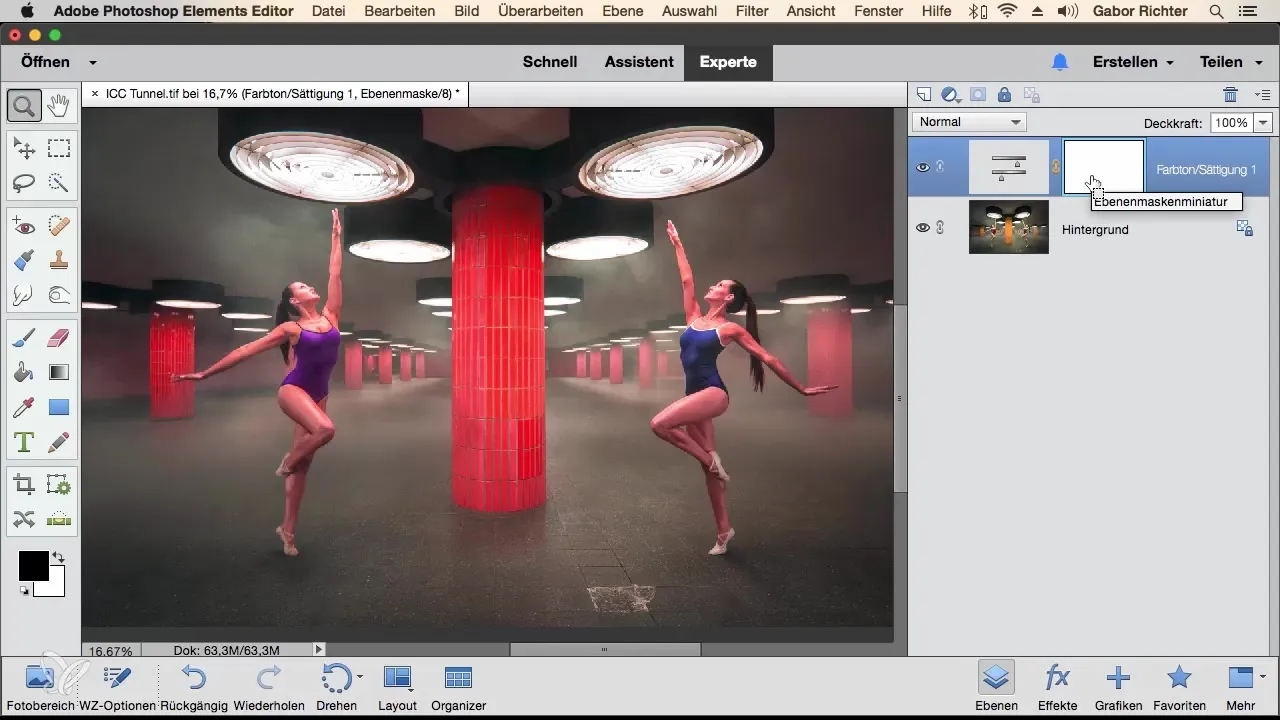Select the Smudge finger tool
The width and height of the screenshot is (1280, 720).
pyautogui.click(x=24, y=295)
